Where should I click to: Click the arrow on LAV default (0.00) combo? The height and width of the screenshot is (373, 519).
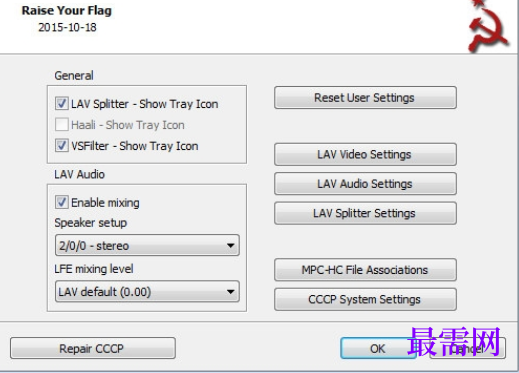[230, 292]
